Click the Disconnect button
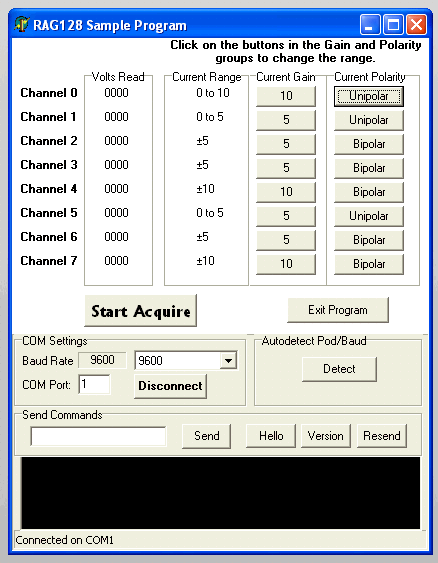 click(x=170, y=386)
